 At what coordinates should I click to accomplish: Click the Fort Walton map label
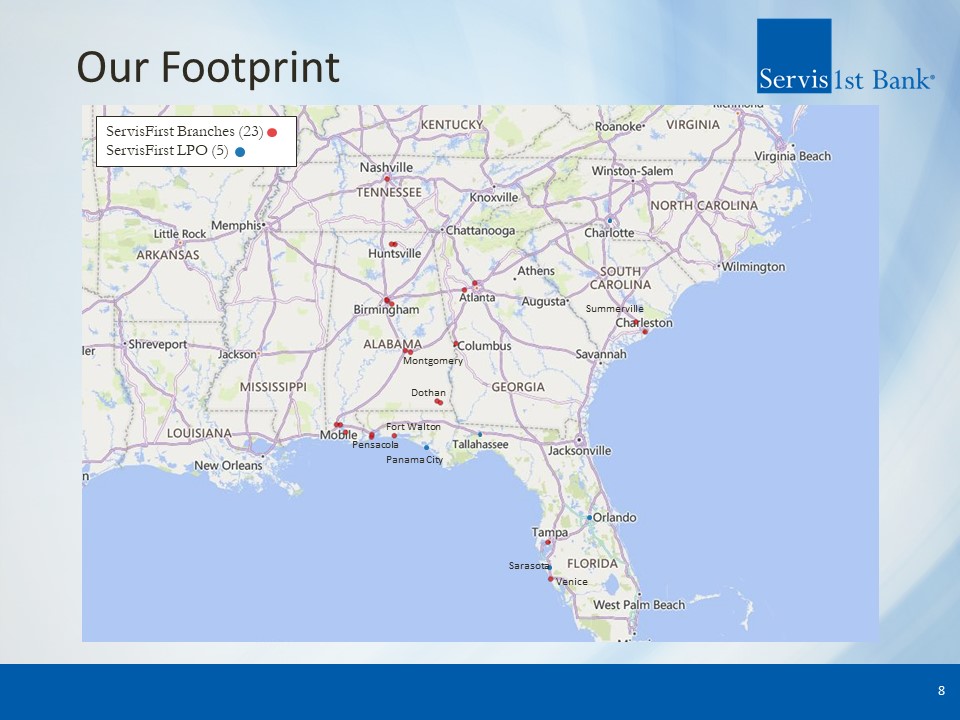[413, 427]
